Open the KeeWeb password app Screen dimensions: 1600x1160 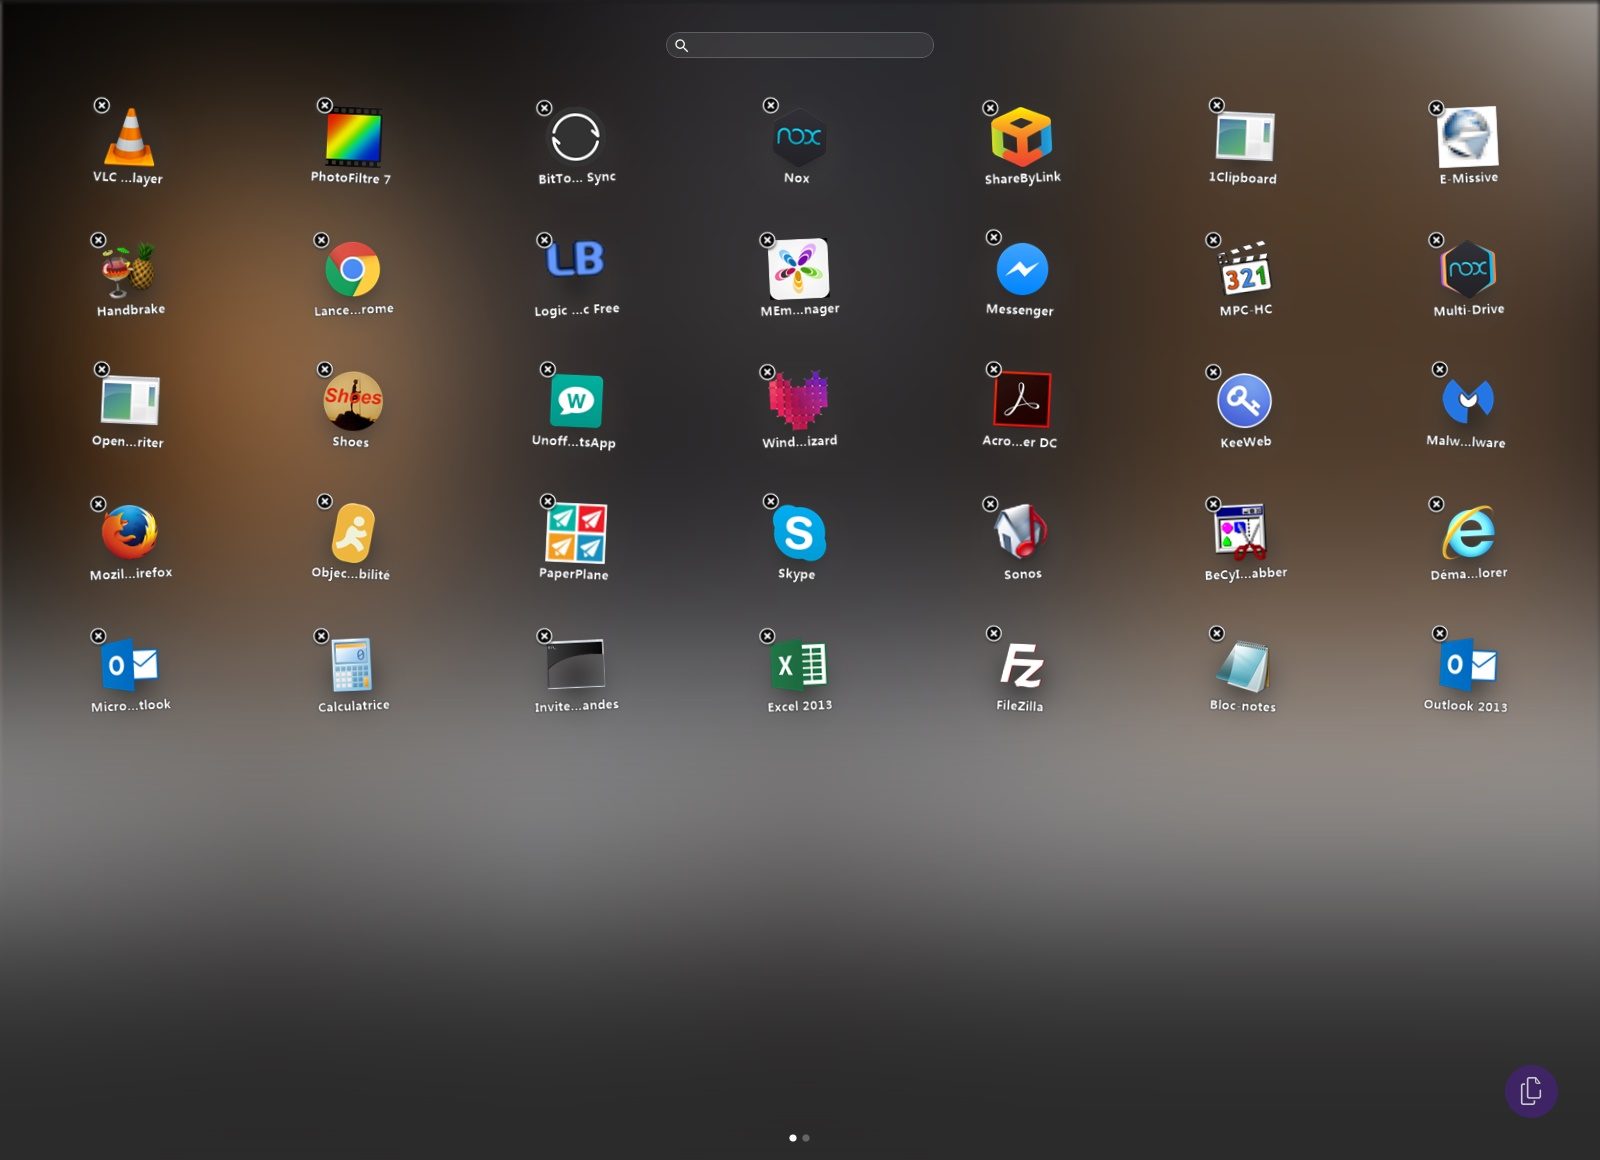pyautogui.click(x=1244, y=401)
